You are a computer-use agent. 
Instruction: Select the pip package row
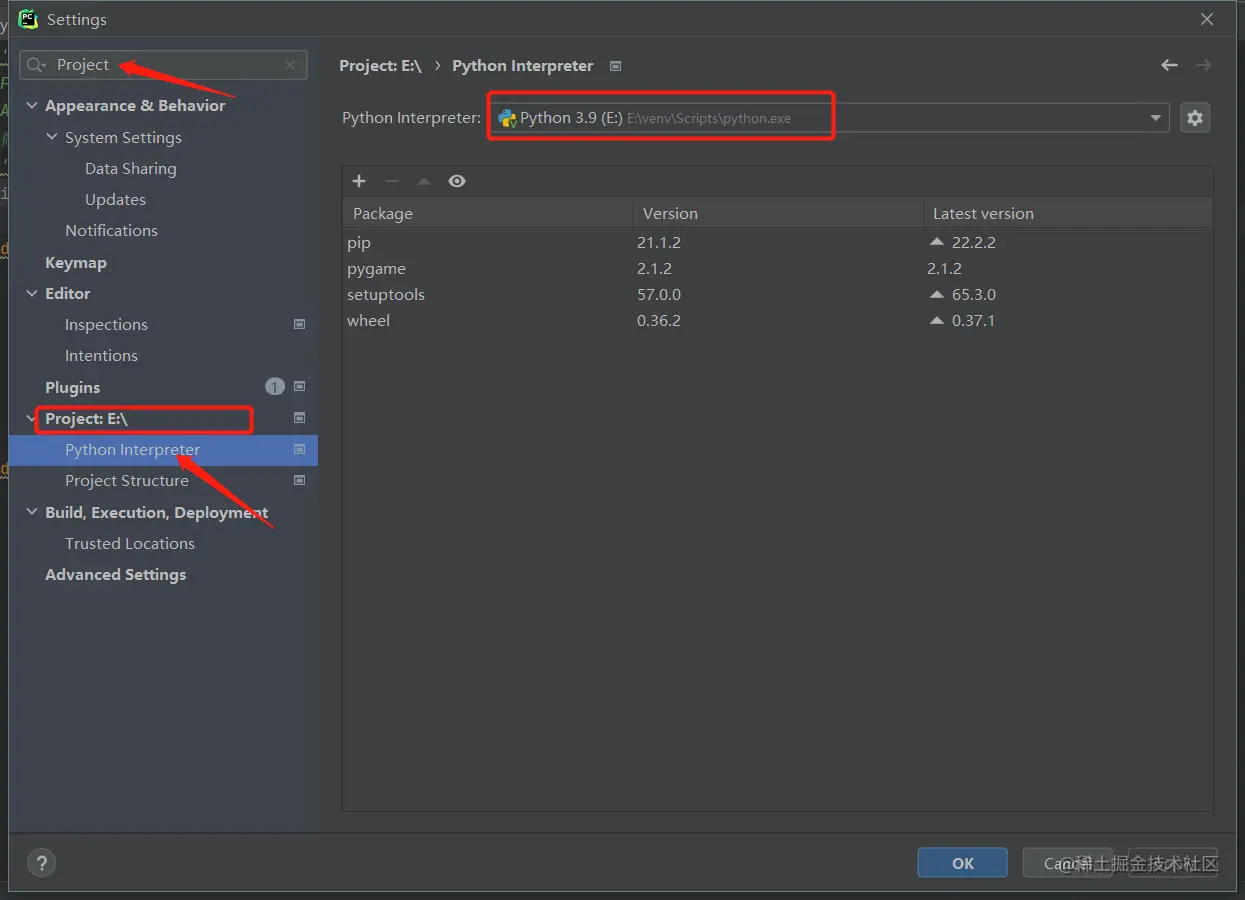point(777,242)
